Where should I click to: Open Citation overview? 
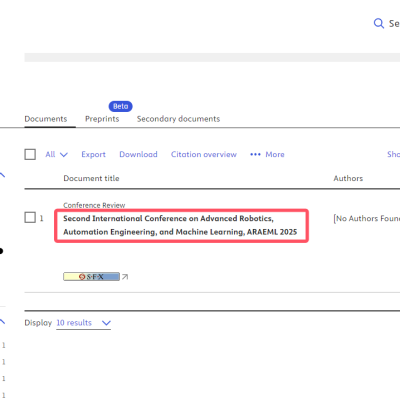coord(204,154)
